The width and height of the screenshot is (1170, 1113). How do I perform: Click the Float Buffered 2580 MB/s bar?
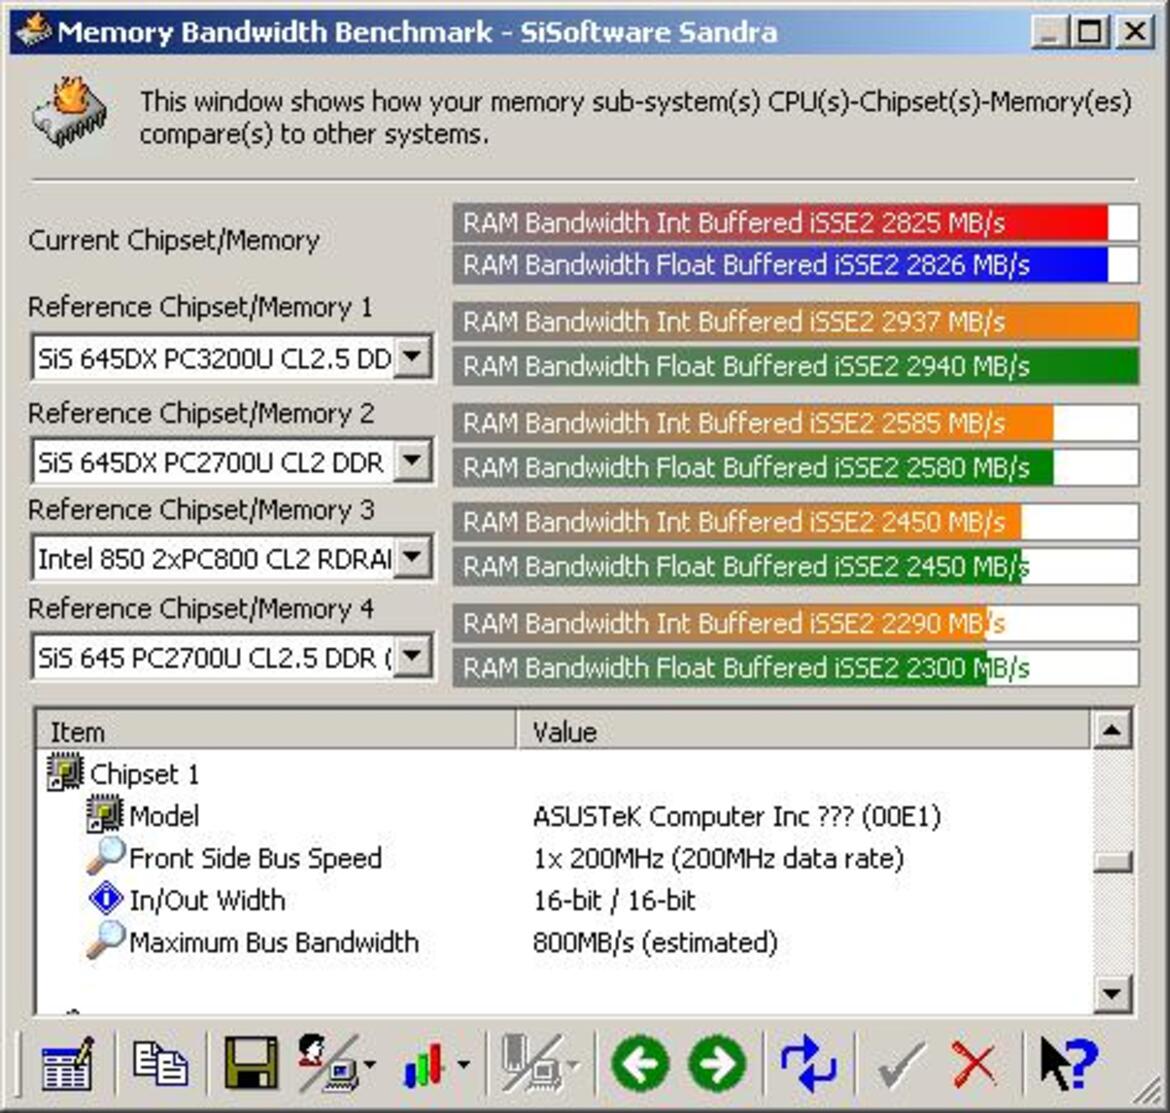(795, 468)
